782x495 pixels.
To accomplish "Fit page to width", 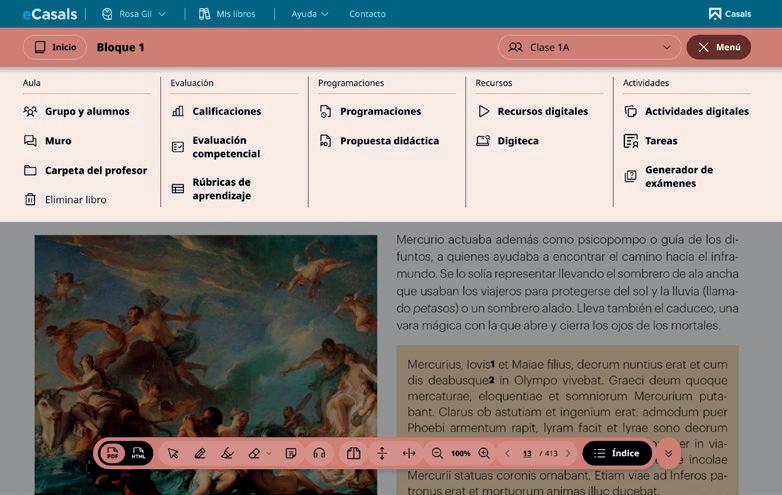I will point(409,453).
